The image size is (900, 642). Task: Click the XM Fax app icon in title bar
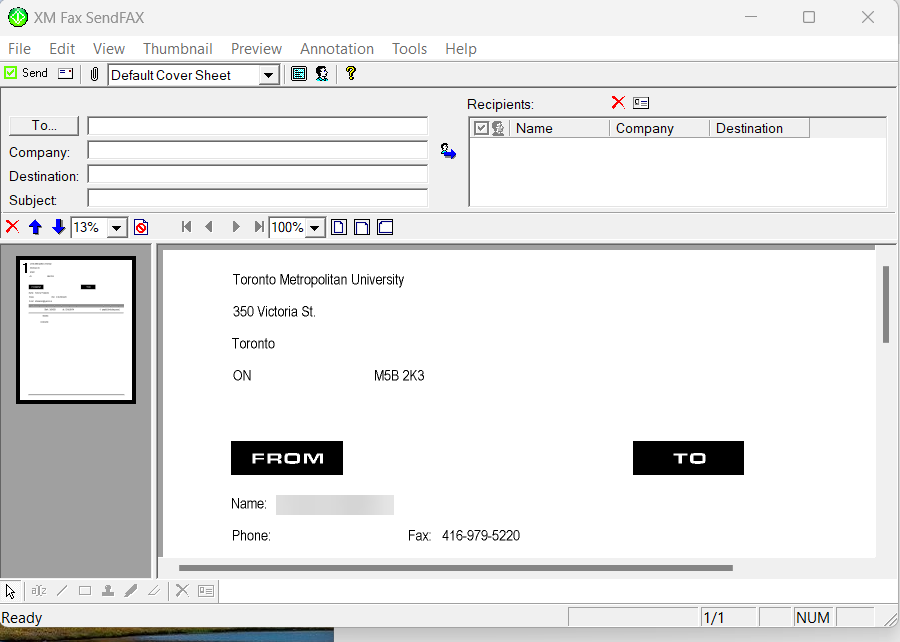click(18, 17)
